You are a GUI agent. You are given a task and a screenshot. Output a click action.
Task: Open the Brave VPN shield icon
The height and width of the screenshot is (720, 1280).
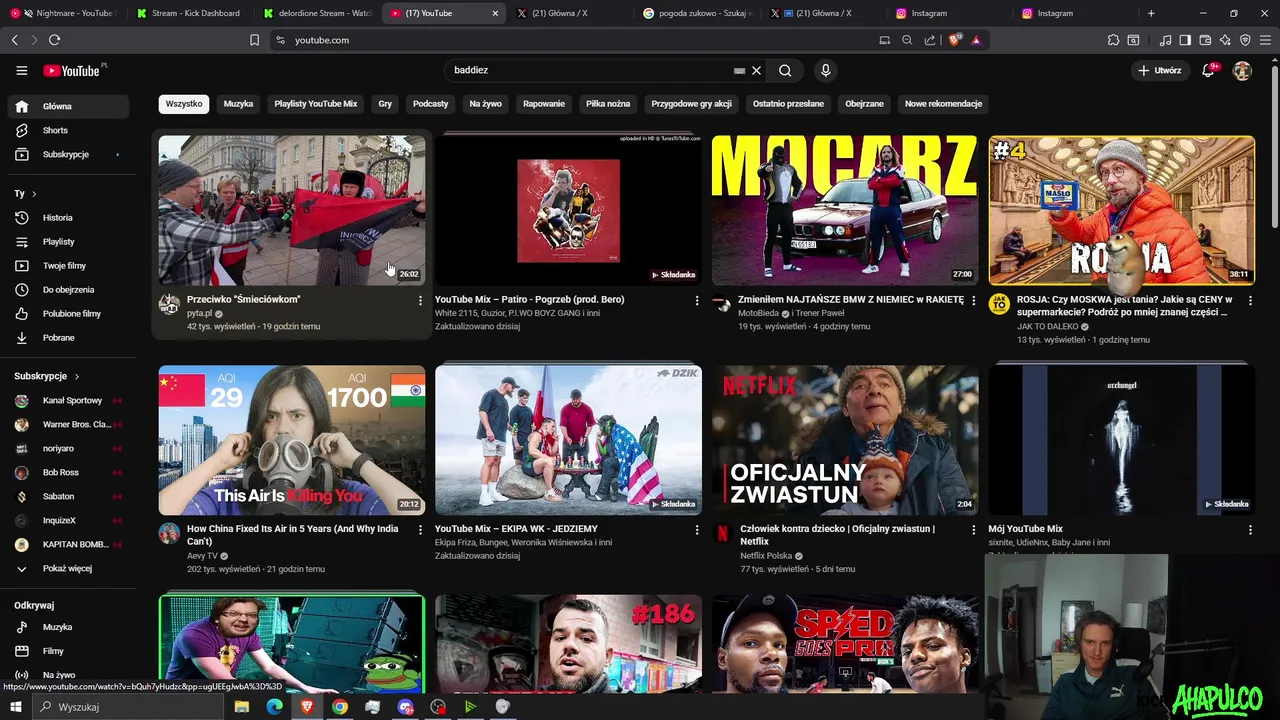(x=1245, y=40)
